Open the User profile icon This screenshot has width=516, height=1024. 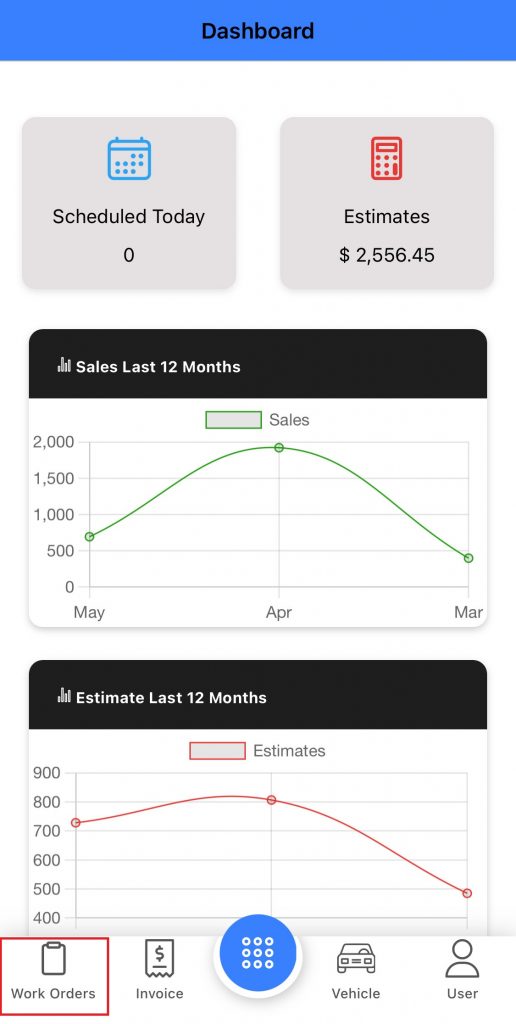point(462,958)
